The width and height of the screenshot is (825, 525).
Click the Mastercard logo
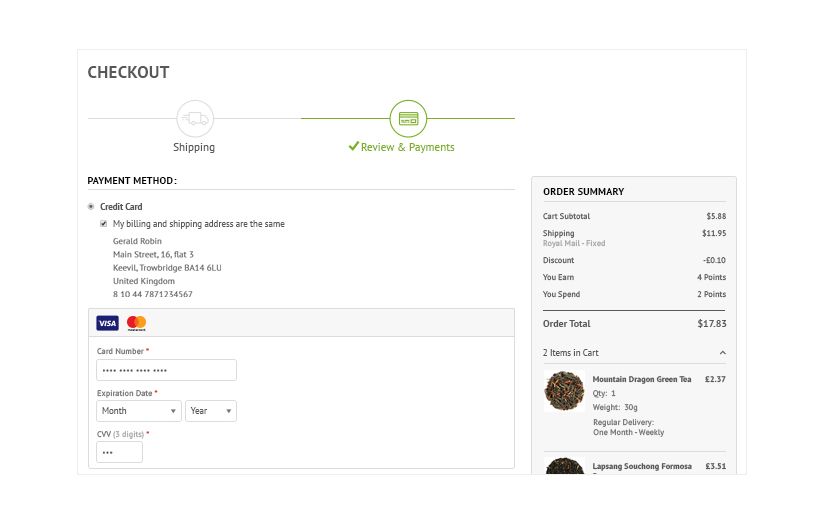[x=137, y=323]
